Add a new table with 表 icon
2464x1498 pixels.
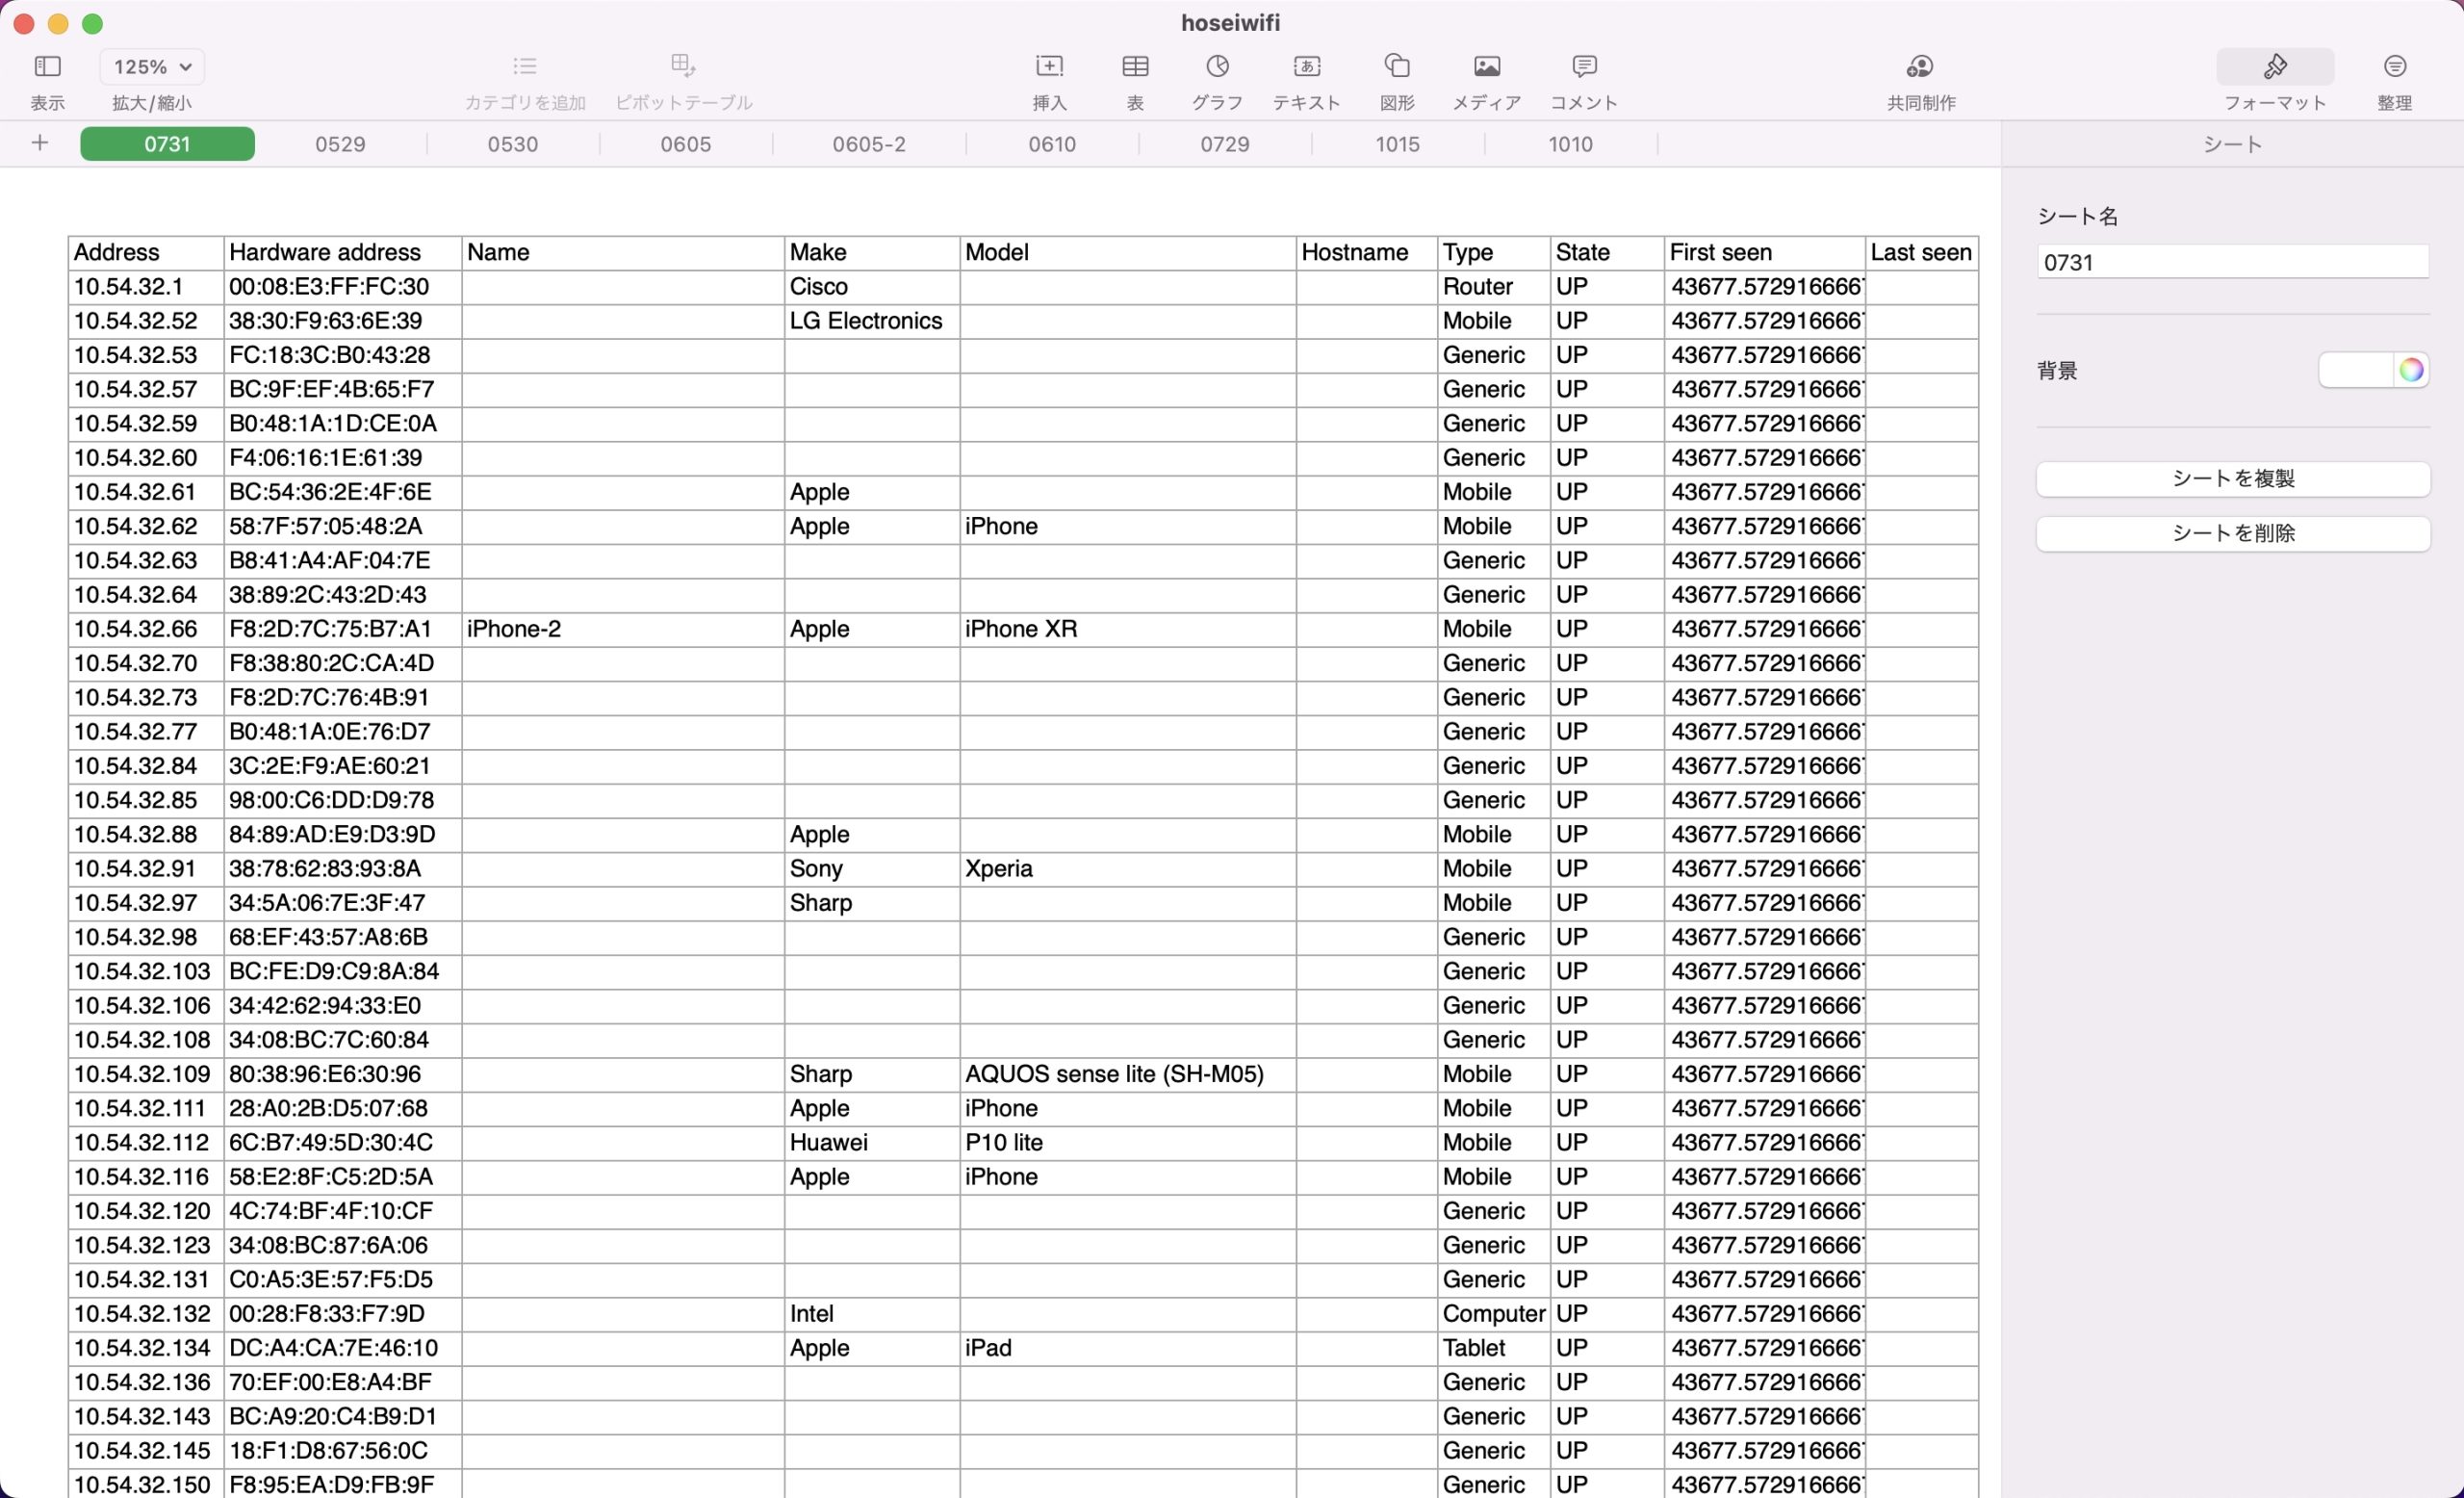click(1135, 67)
